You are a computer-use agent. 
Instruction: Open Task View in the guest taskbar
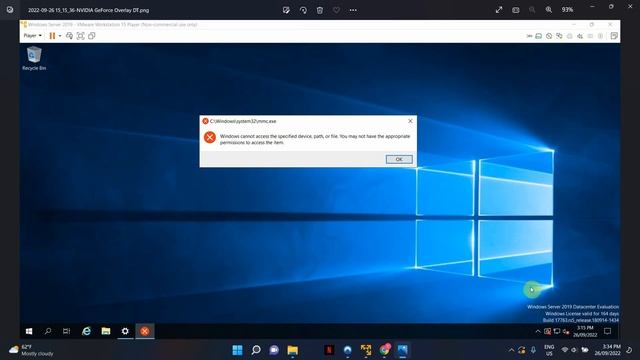(x=67, y=331)
